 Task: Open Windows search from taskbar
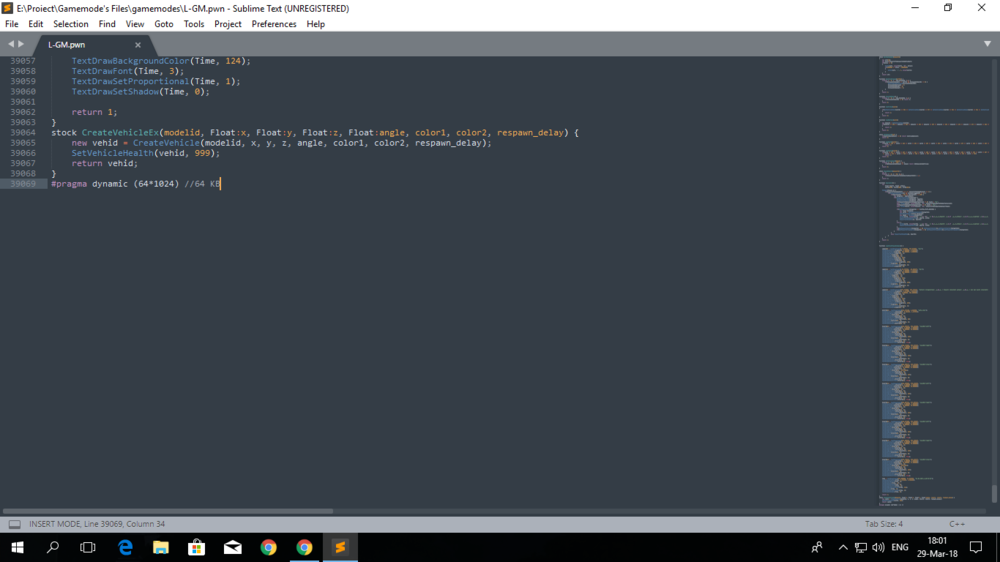53,547
